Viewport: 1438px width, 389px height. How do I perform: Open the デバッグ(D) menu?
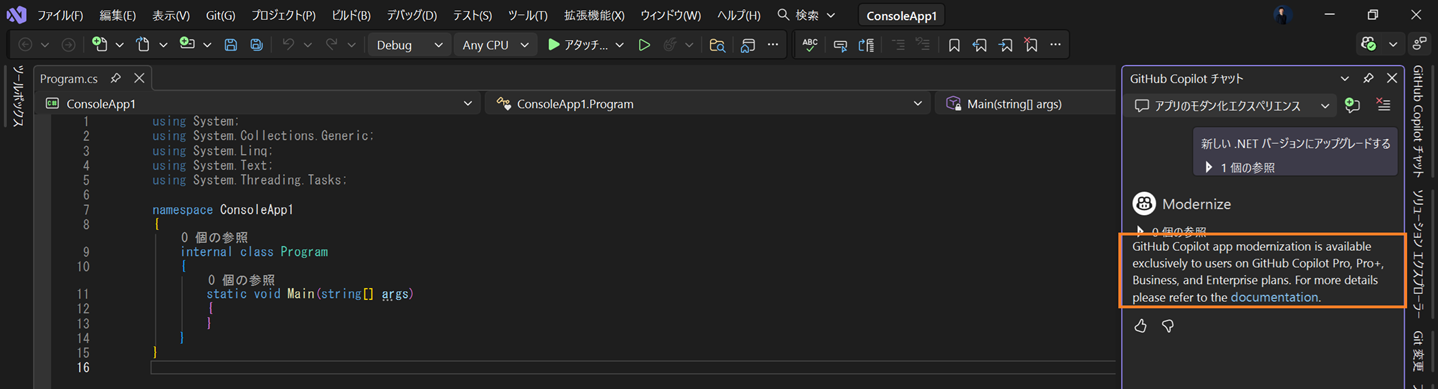tap(412, 16)
